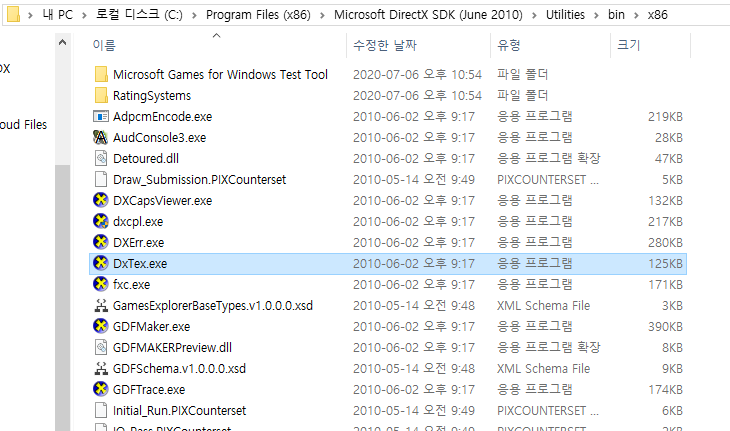Select the DXErr.exe file name
The height and width of the screenshot is (431, 730).
coord(139,242)
